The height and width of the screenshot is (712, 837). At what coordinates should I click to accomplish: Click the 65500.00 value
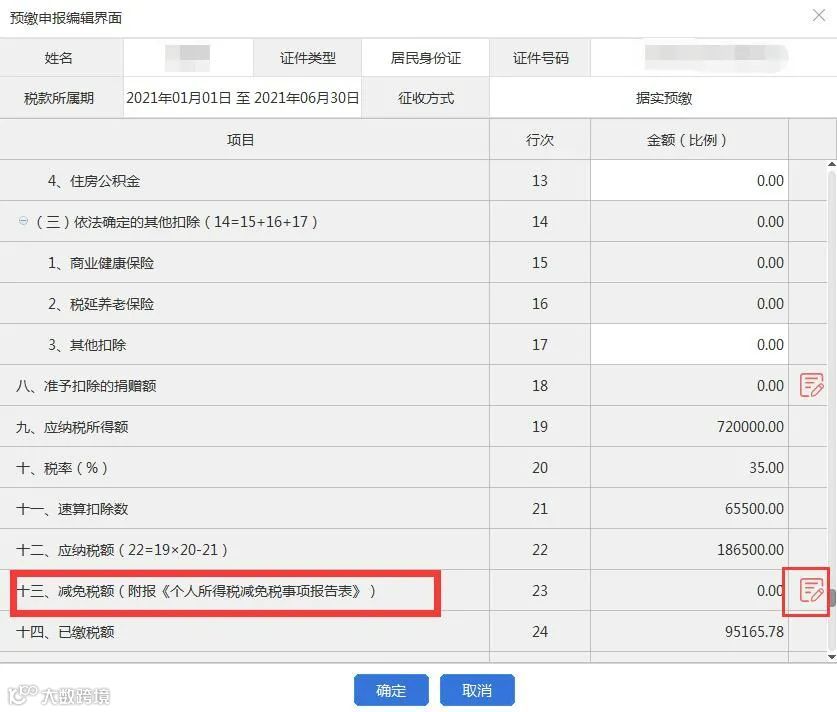[x=754, y=509]
